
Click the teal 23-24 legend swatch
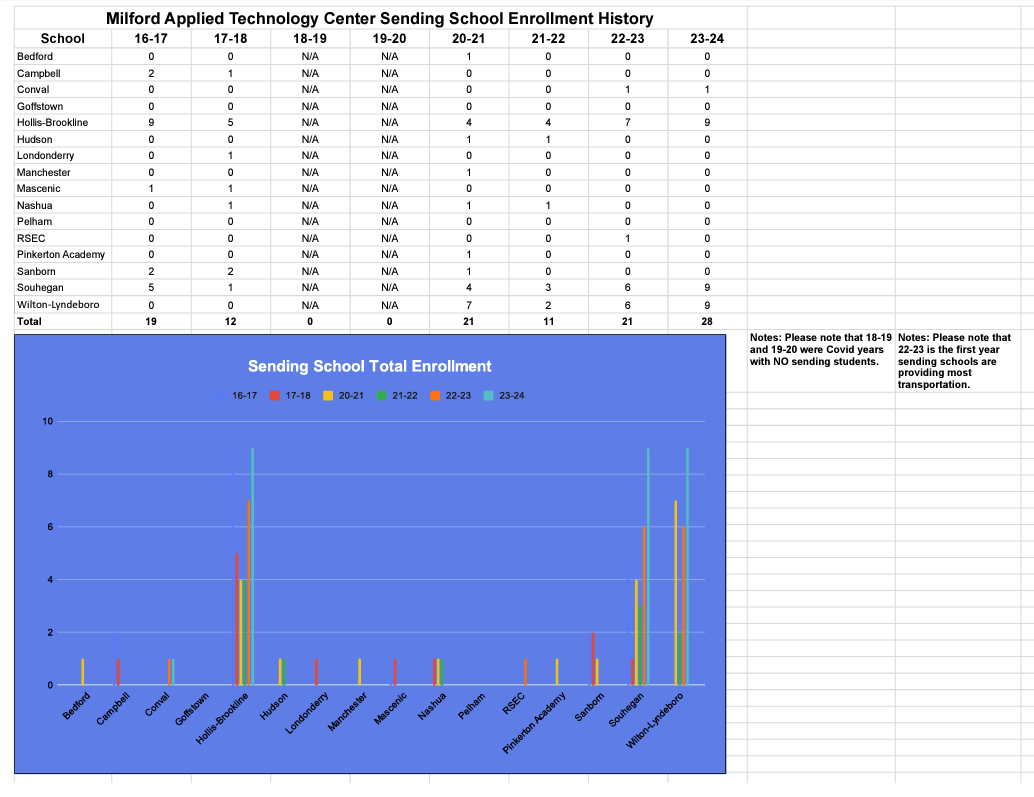click(x=488, y=396)
